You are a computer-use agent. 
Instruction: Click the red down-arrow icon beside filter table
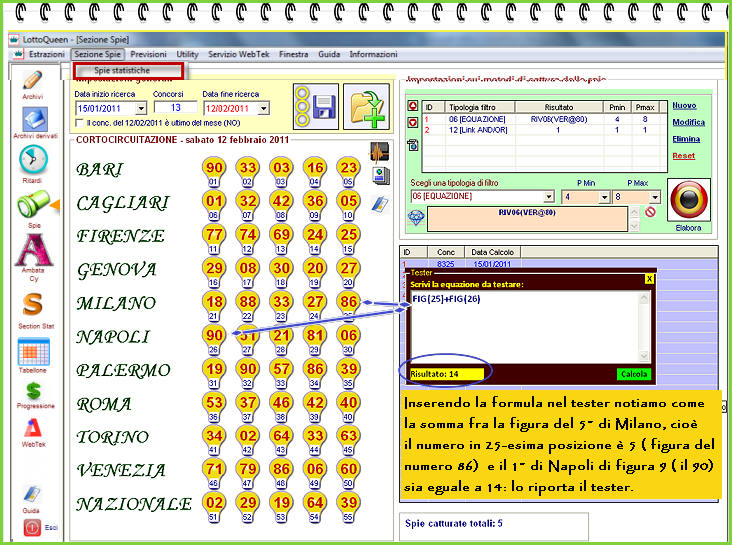pyautogui.click(x=413, y=122)
